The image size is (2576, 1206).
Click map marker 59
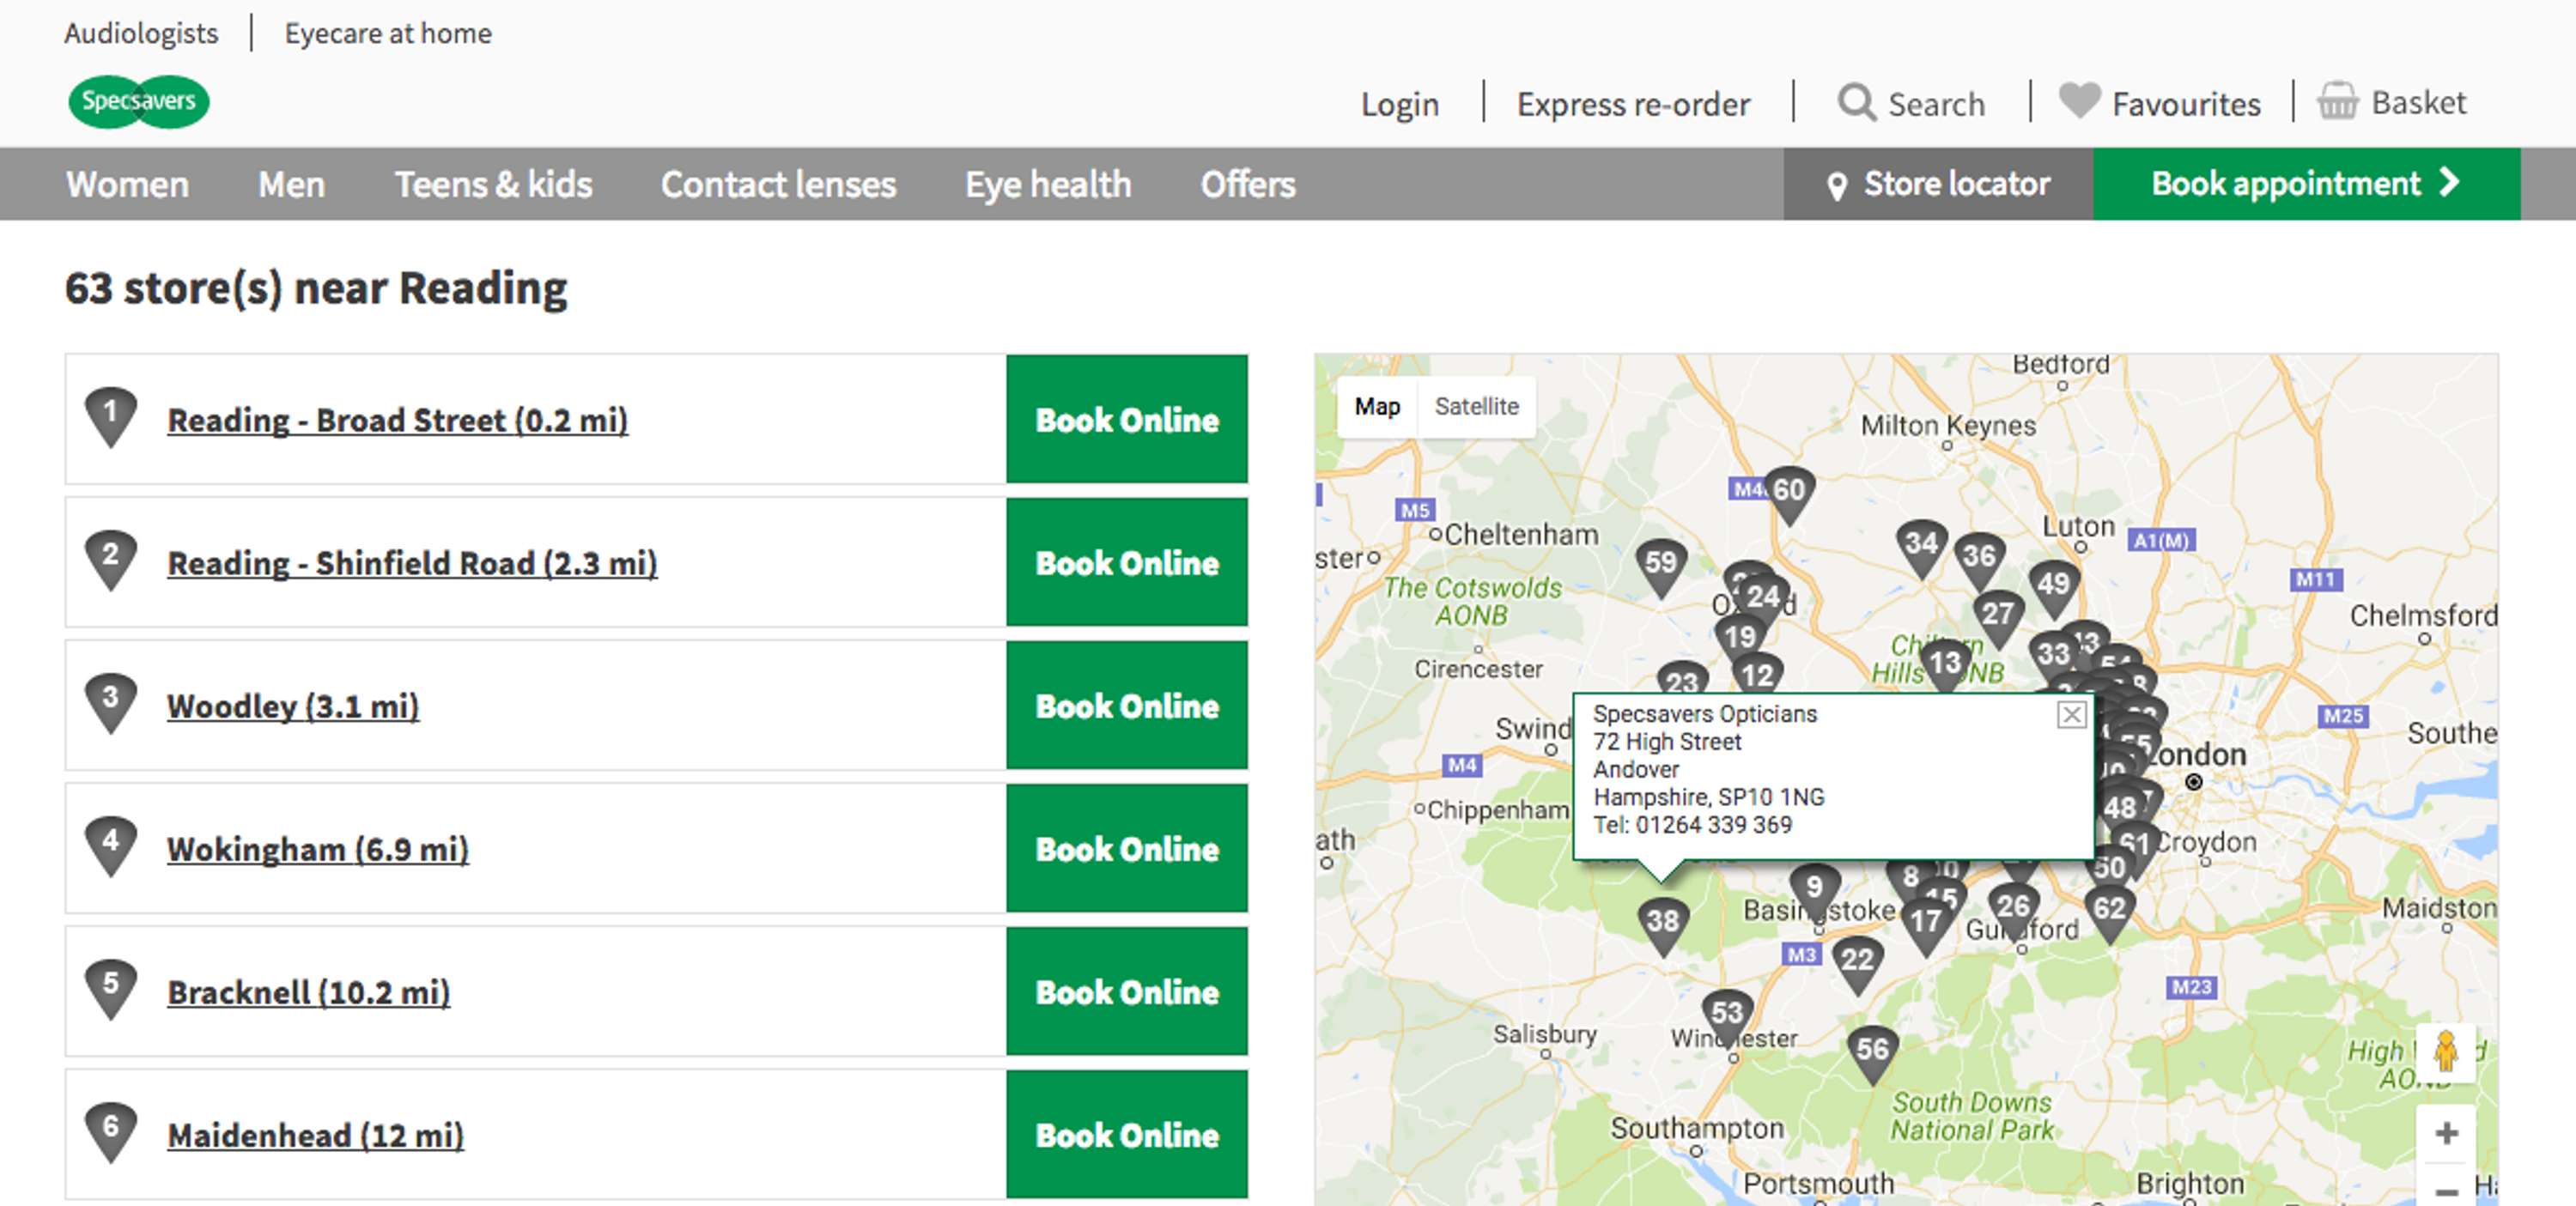point(1661,567)
